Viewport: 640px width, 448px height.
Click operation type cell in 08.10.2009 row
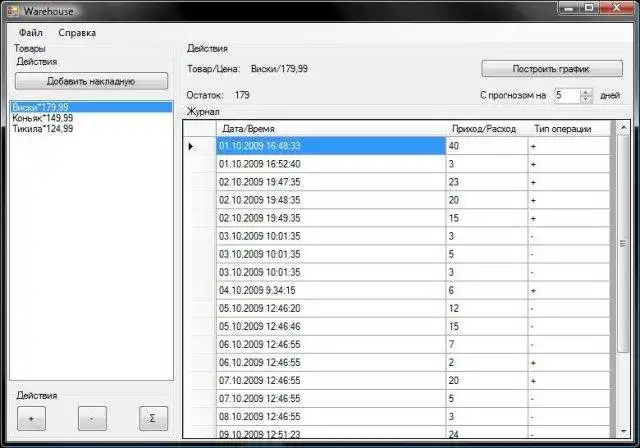coord(569,416)
